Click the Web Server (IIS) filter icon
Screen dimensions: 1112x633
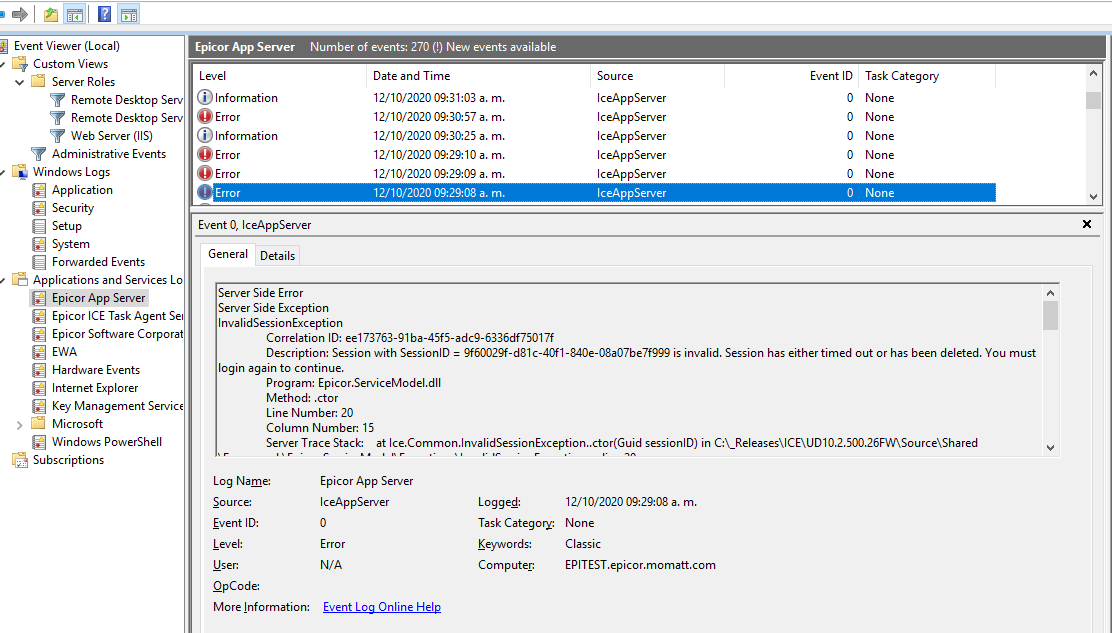pos(57,135)
